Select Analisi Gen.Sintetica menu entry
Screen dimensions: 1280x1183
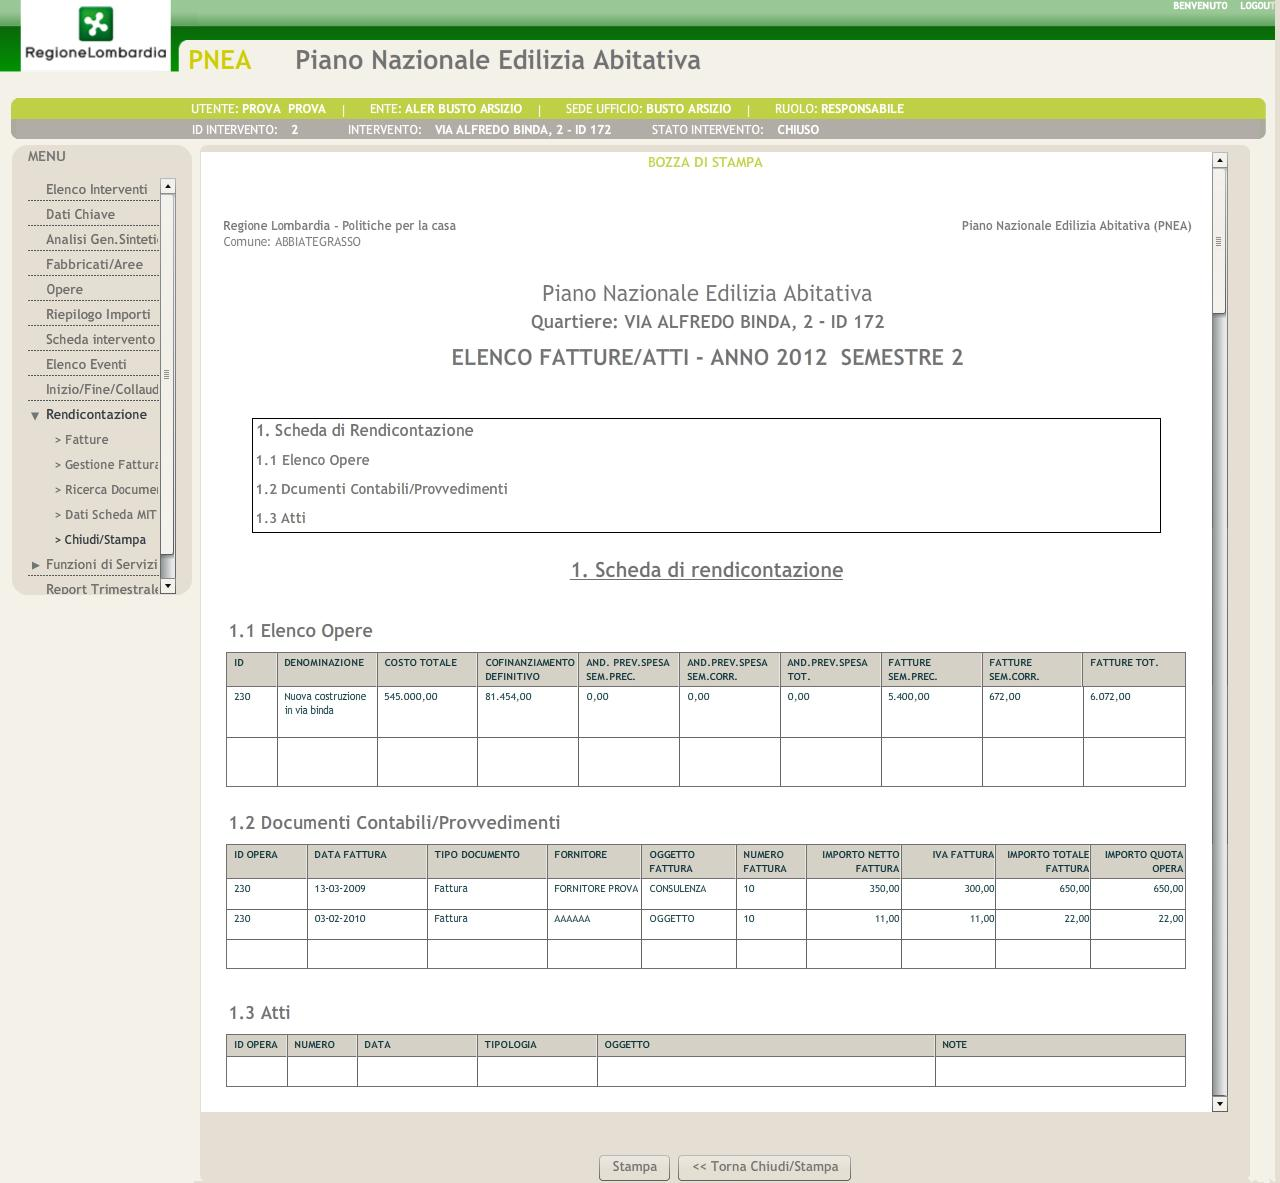click(x=101, y=239)
